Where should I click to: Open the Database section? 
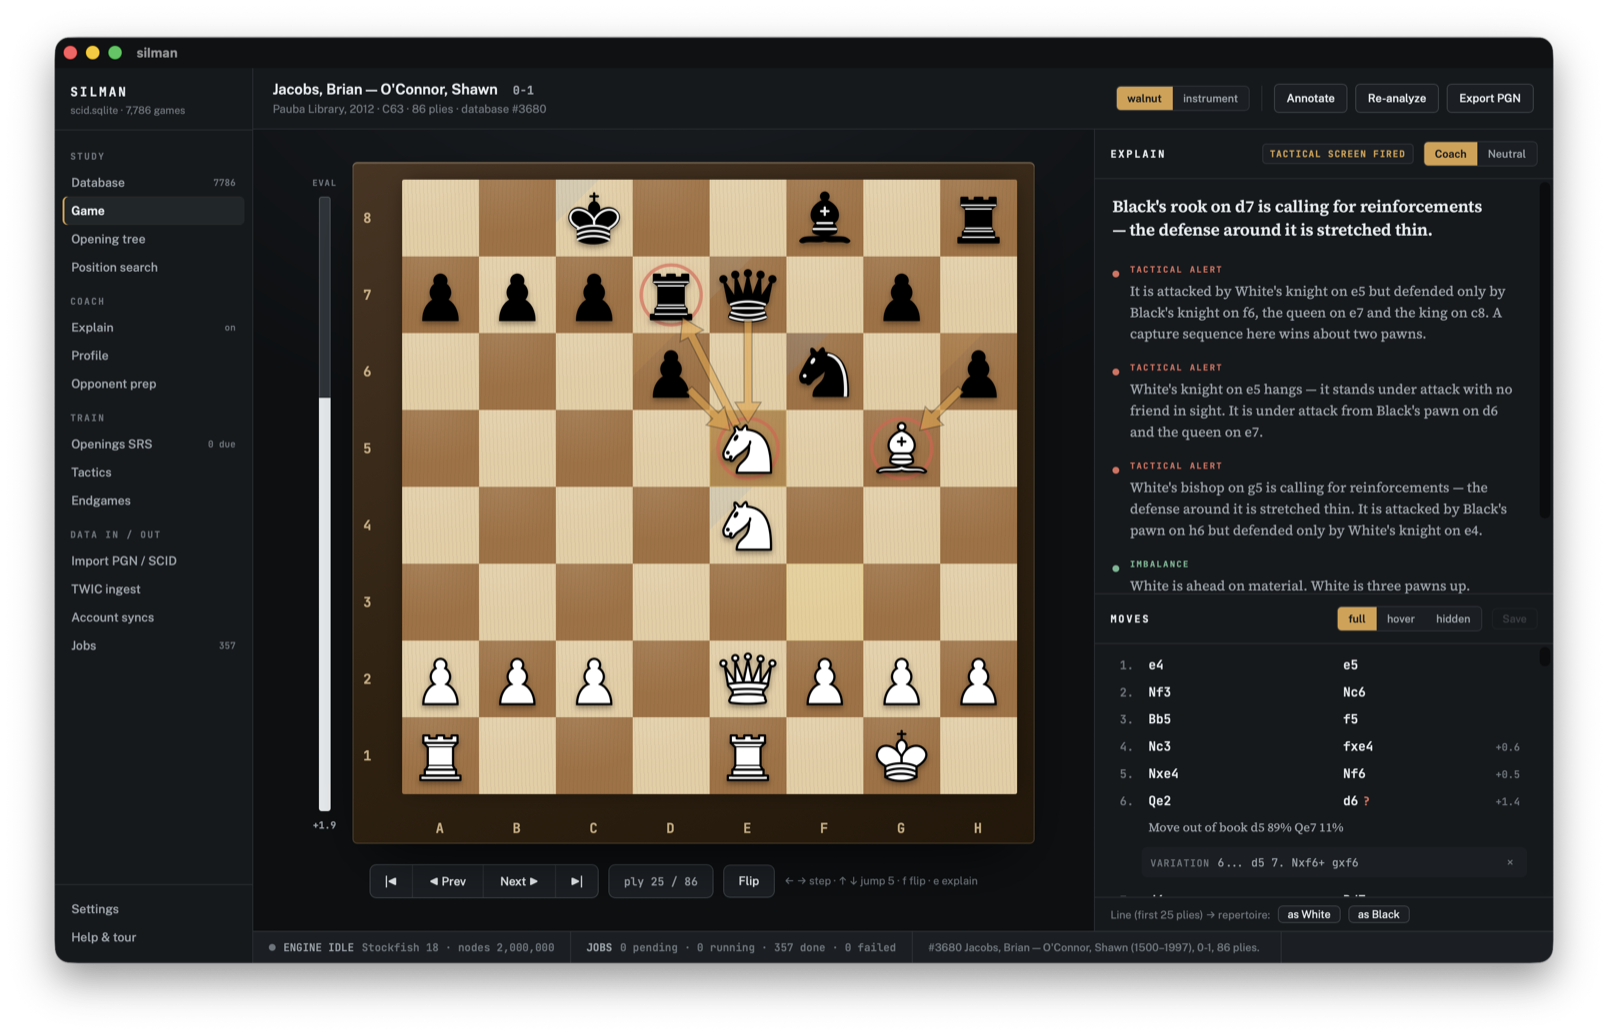[153, 182]
